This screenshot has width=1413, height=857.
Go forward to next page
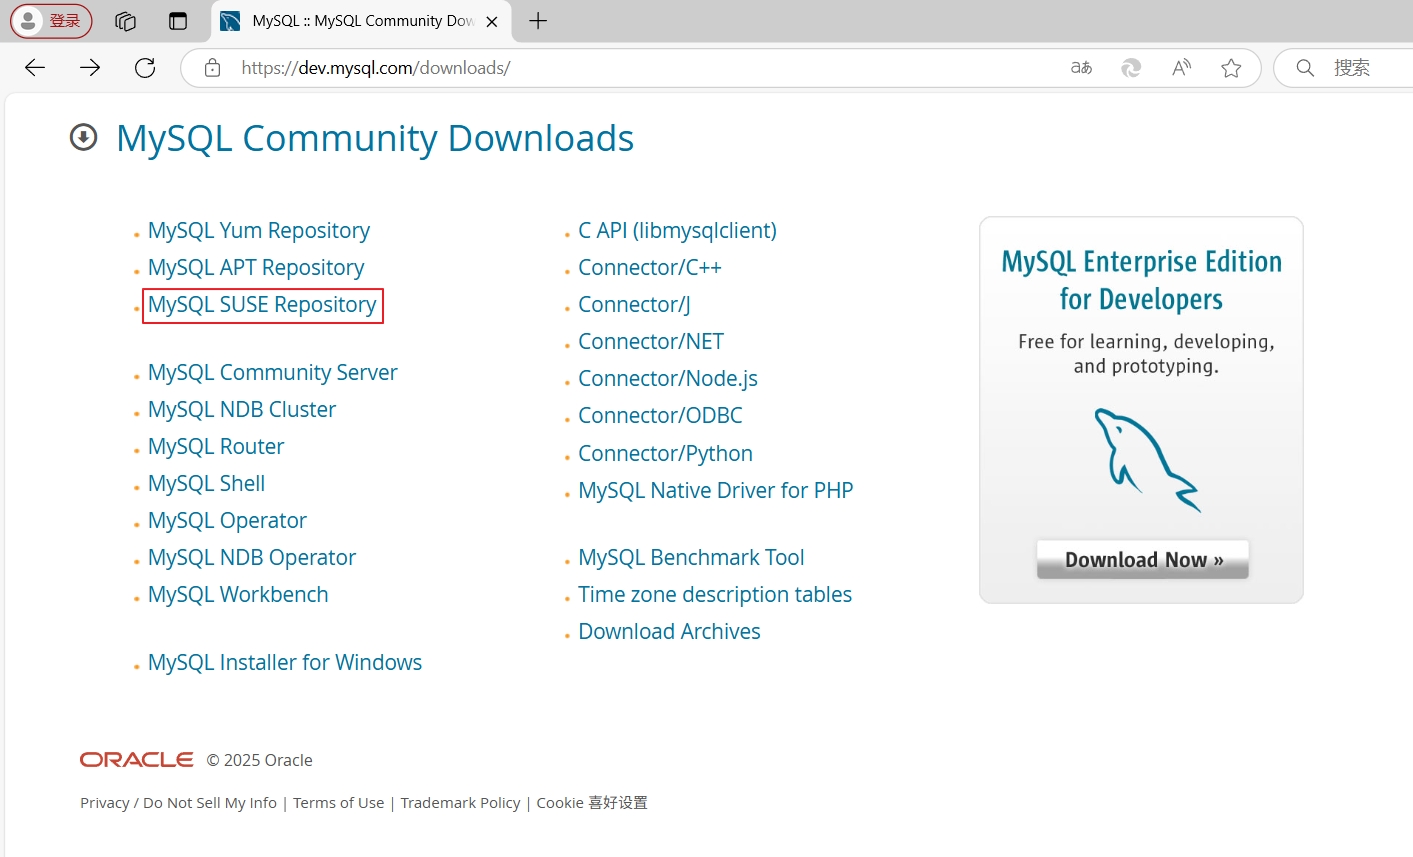(x=90, y=68)
